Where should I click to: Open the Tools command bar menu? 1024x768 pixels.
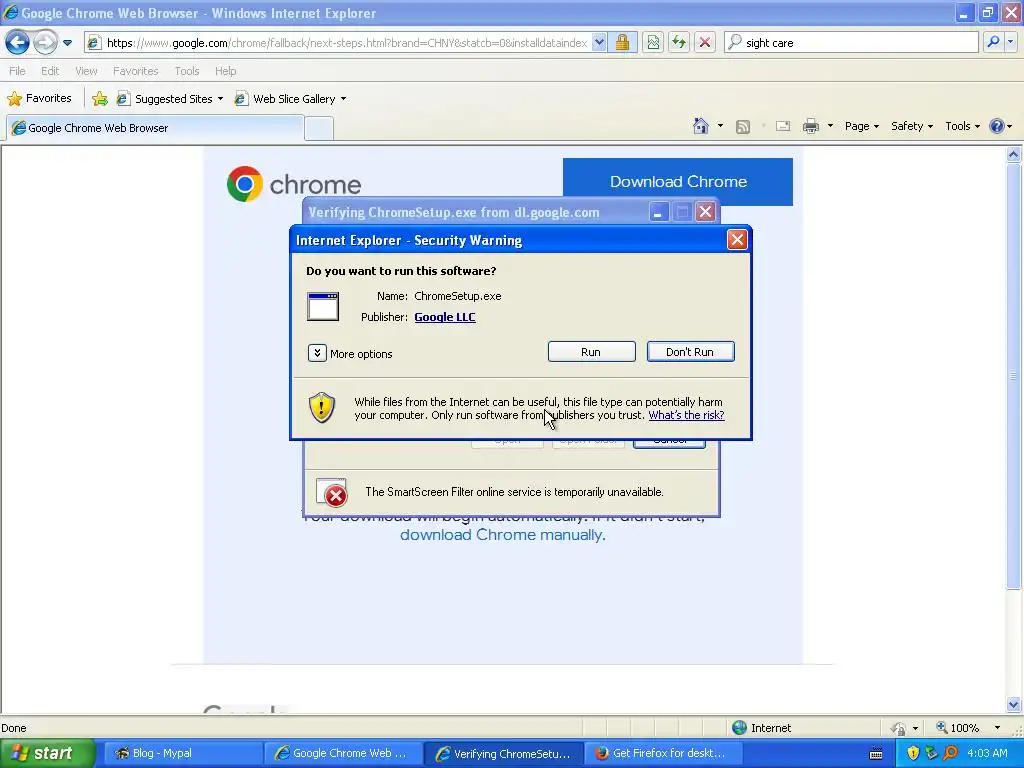962,126
